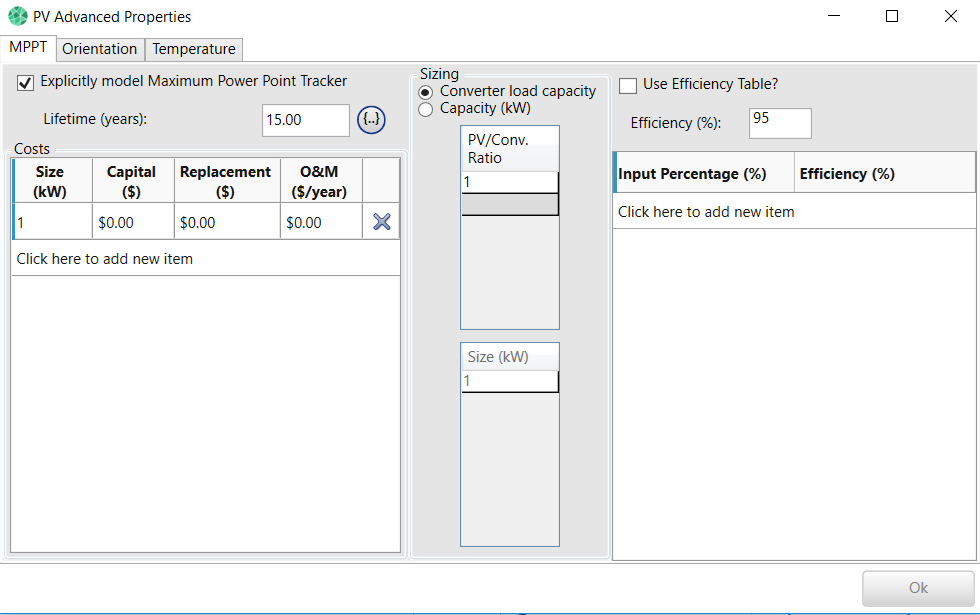Viewport: 980px width, 615px height.
Task: Select Capacity (kW) sizing option
Action: point(426,109)
